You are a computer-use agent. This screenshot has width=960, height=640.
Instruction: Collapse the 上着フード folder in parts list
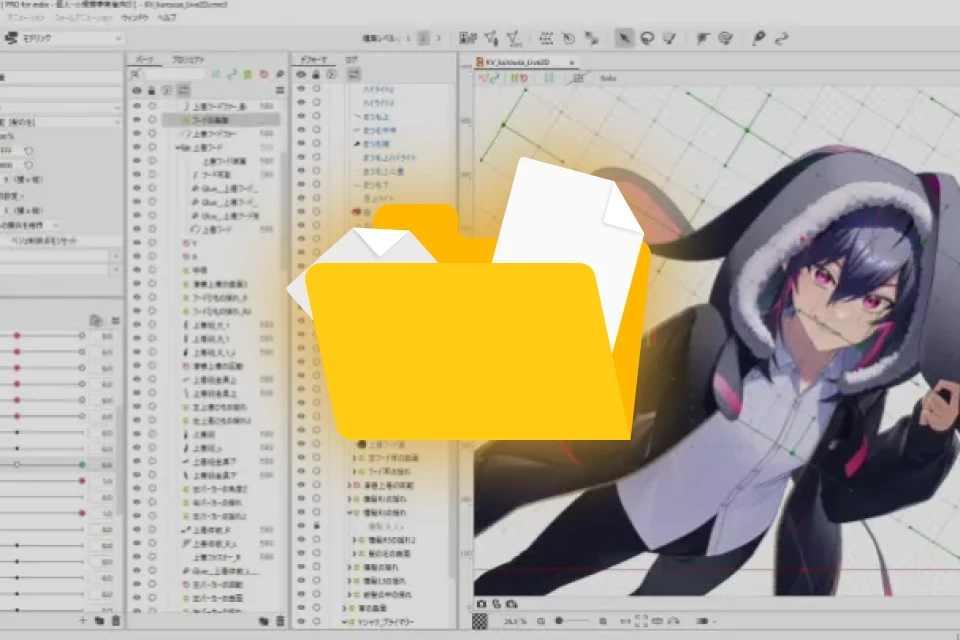178,148
